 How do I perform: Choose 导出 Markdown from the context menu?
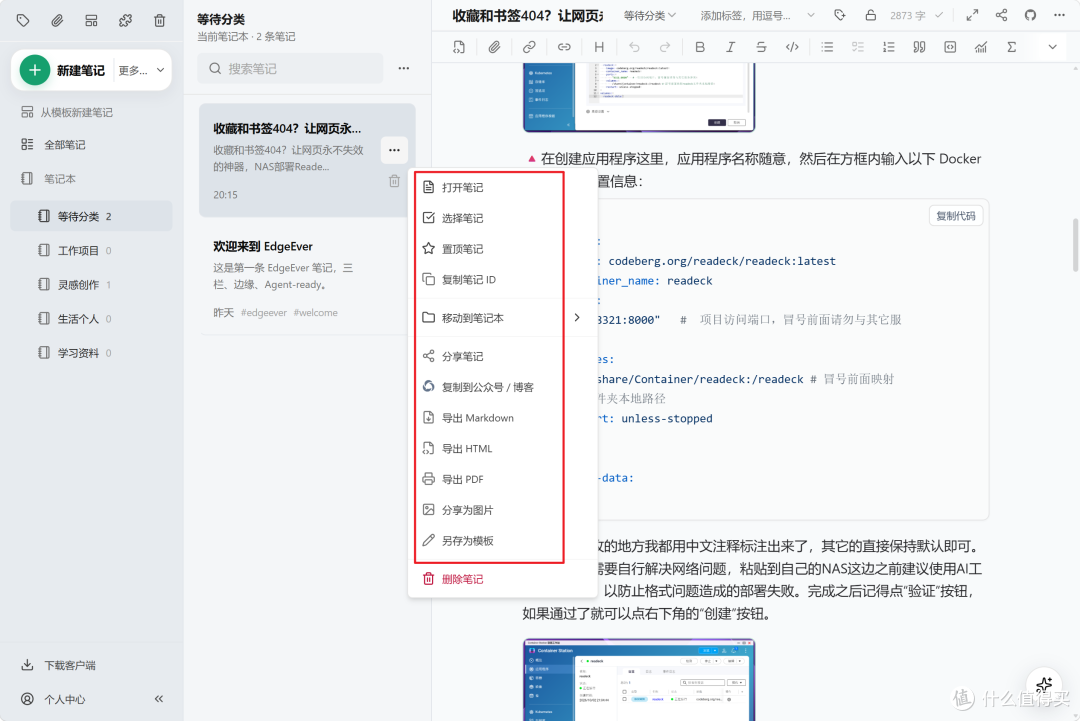503,418
